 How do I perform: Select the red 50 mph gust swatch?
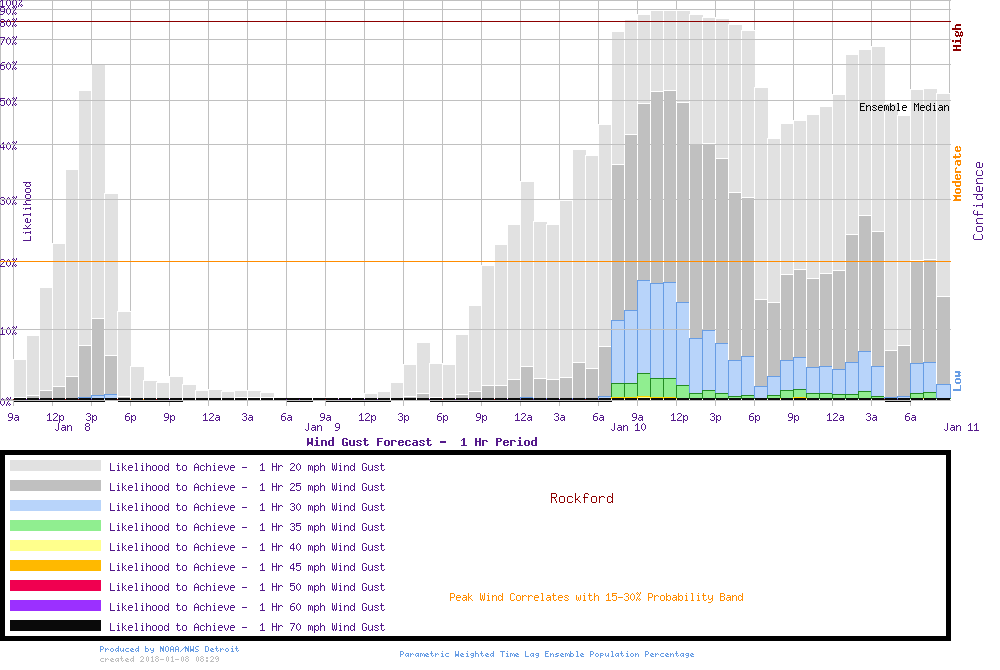point(55,586)
